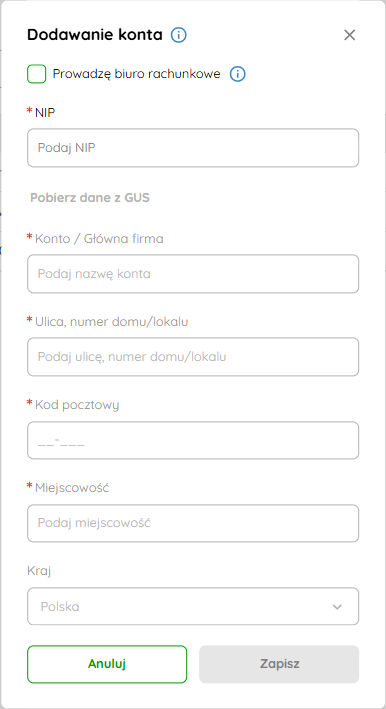Save the account with Zapisz button

point(279,664)
